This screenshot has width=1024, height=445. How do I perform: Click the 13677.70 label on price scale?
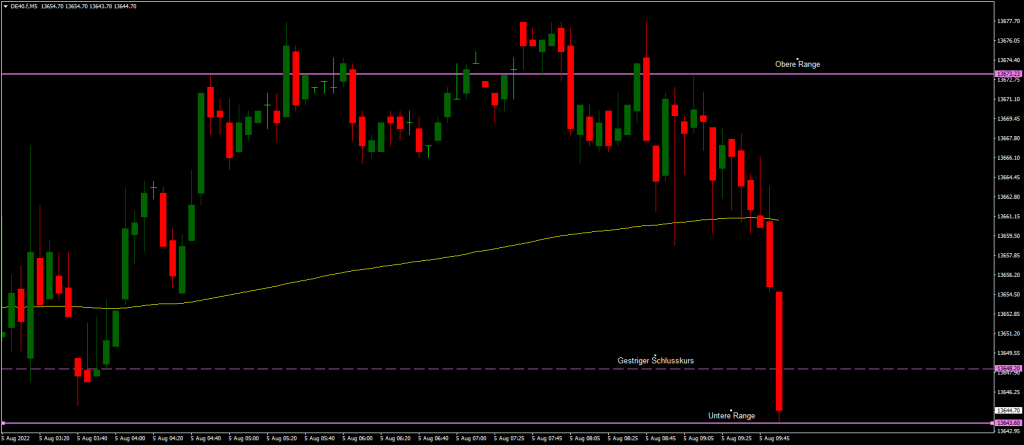click(1007, 20)
